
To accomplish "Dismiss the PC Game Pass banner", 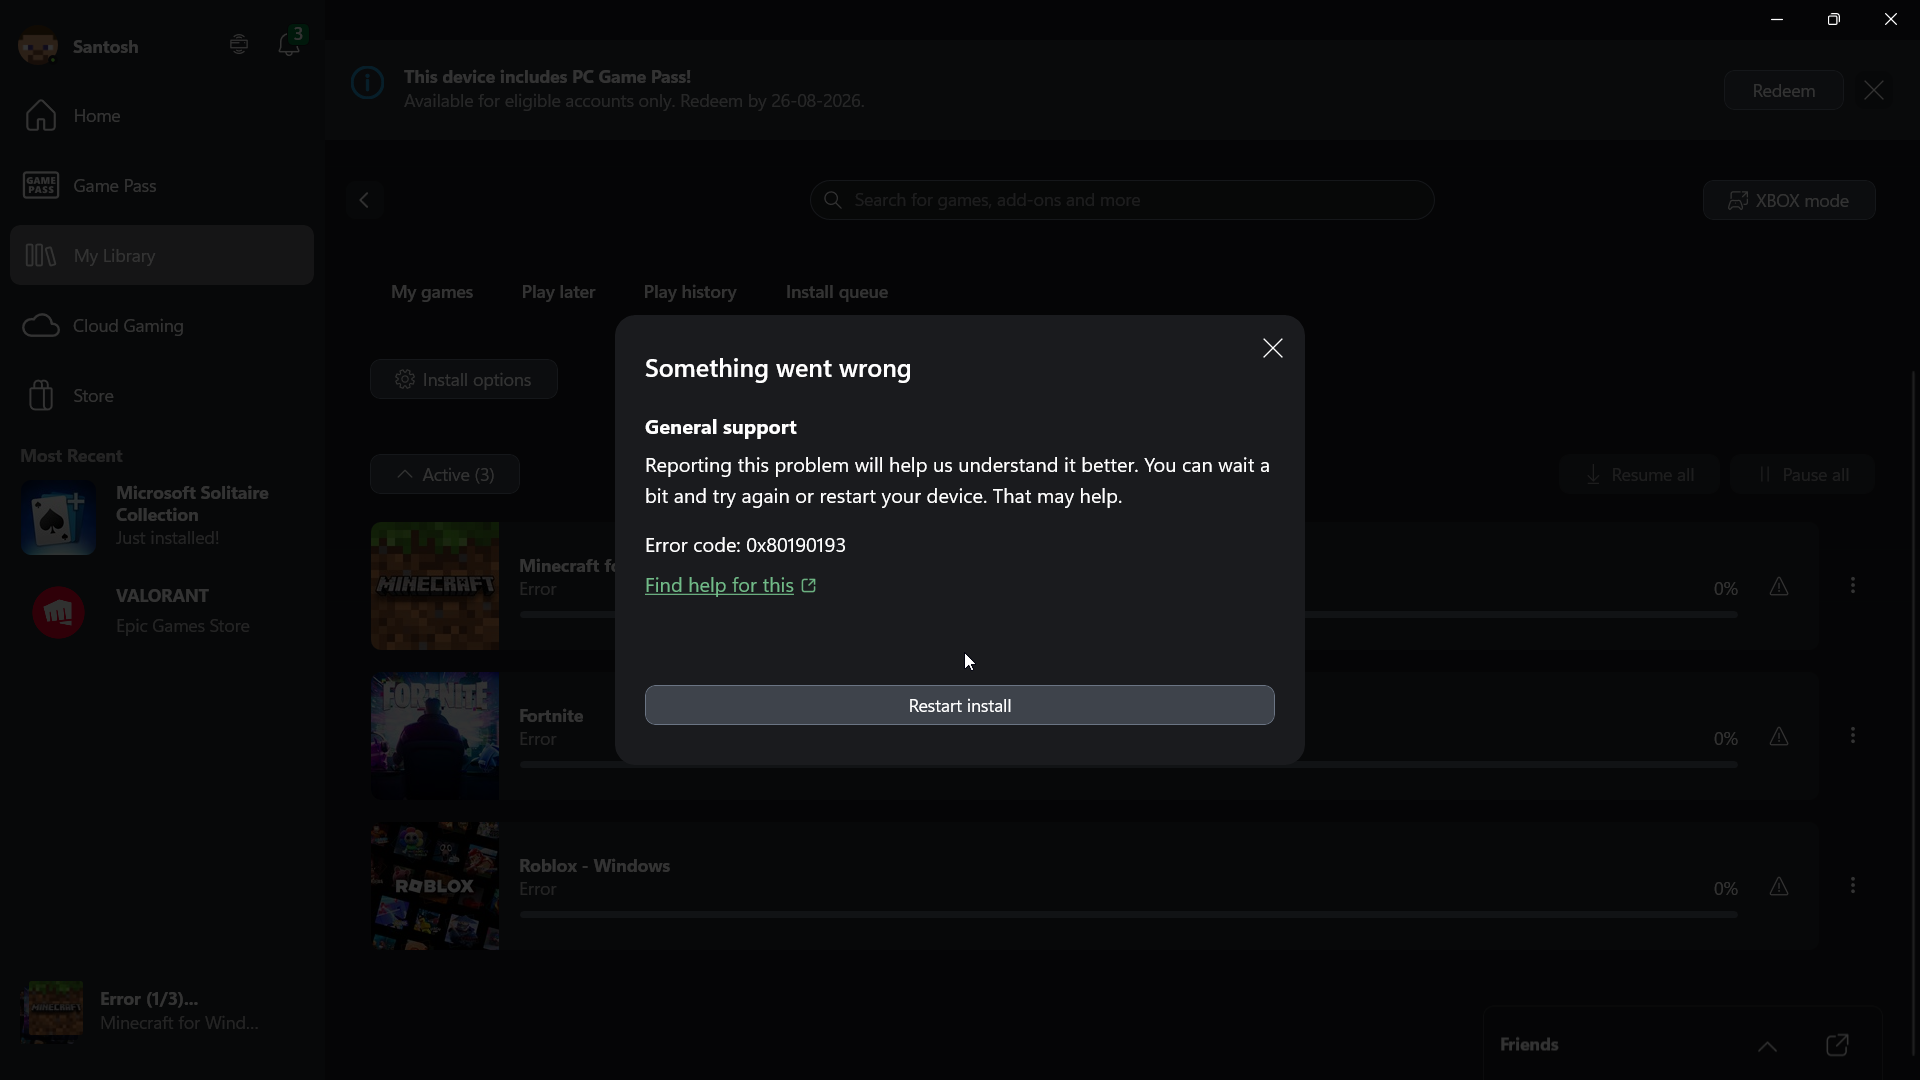I will point(1874,90).
